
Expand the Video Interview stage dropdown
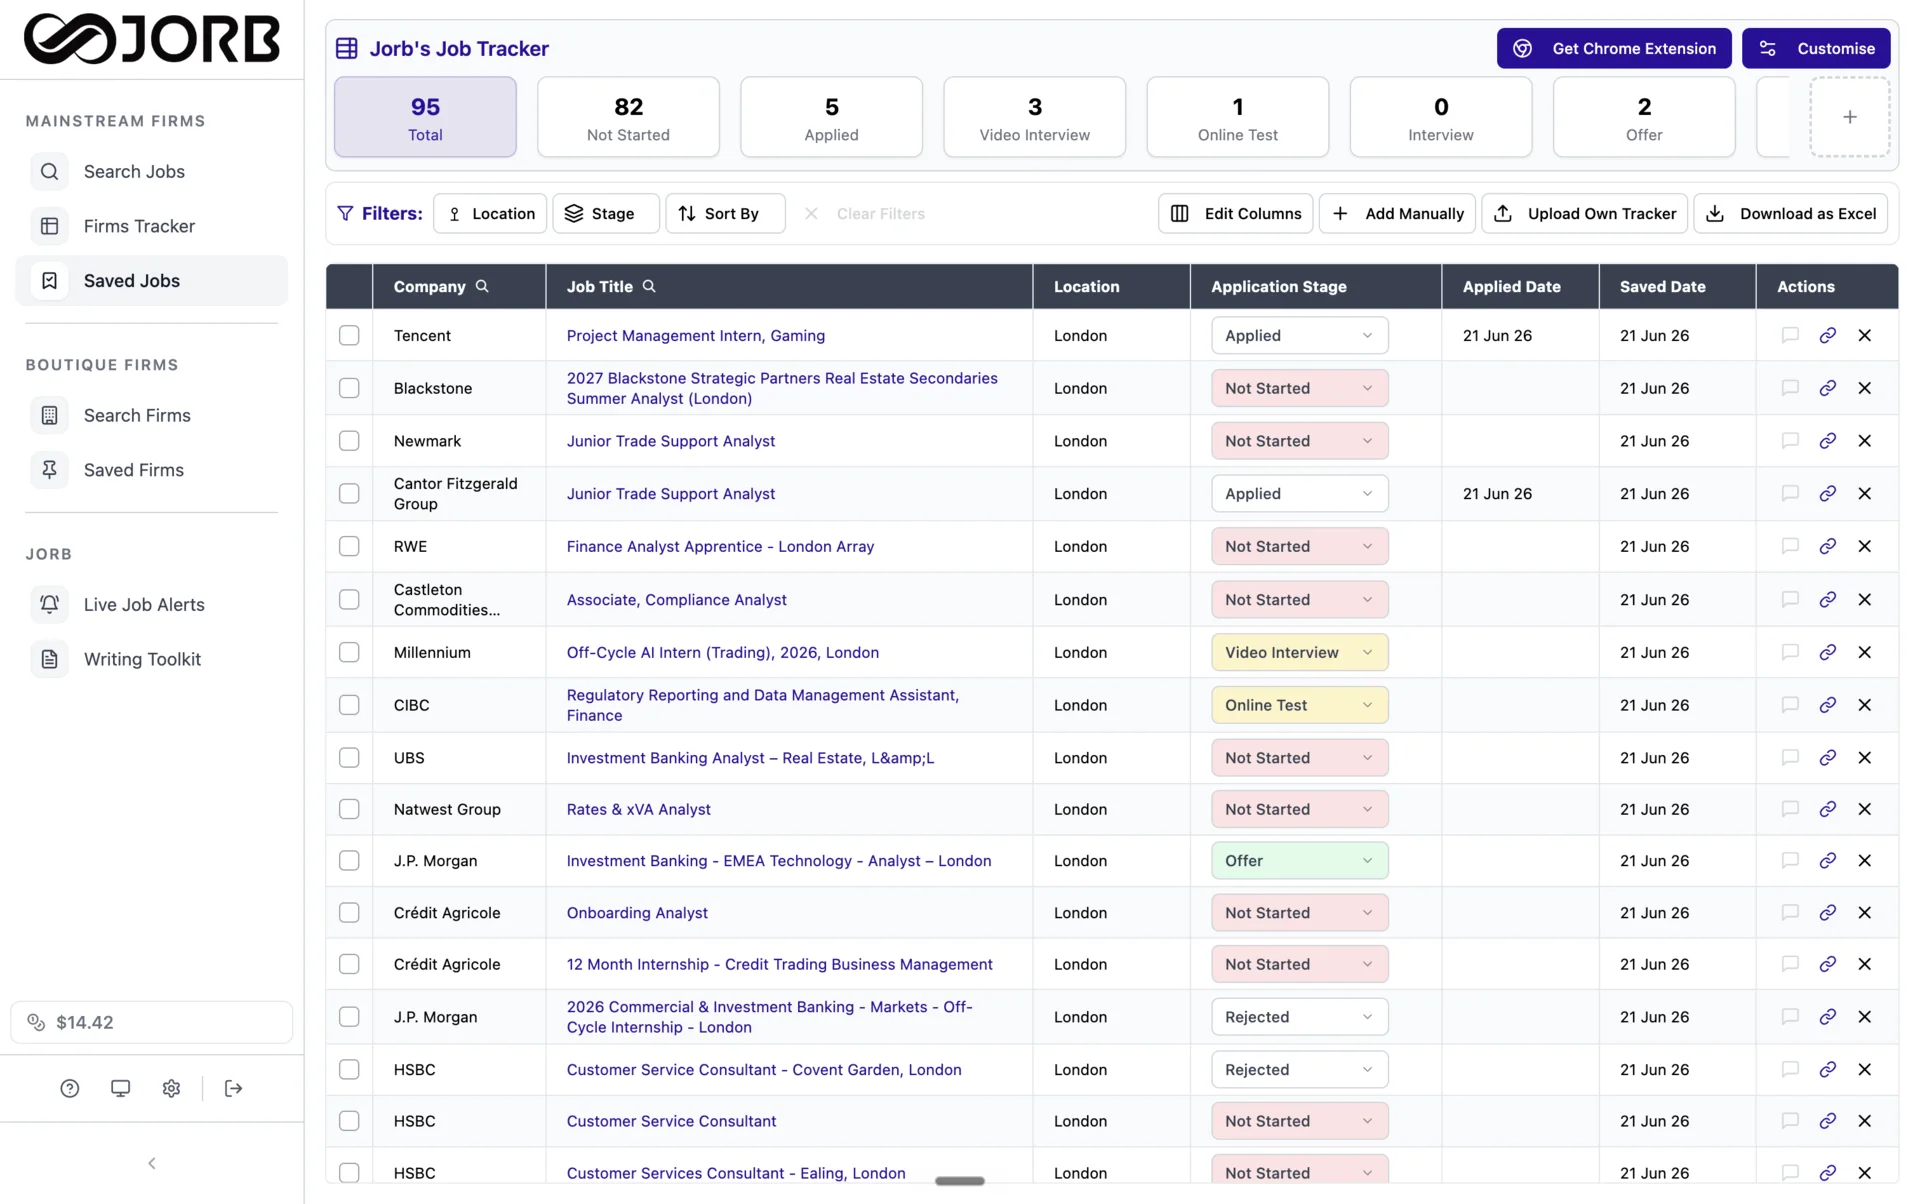tap(1299, 652)
